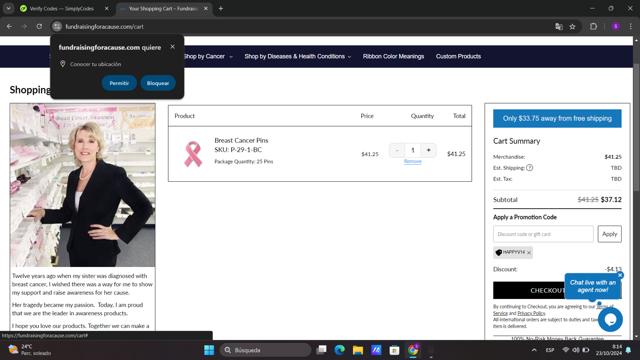
Task: Launch Microsoft Edge from taskbar
Action: [340, 350]
